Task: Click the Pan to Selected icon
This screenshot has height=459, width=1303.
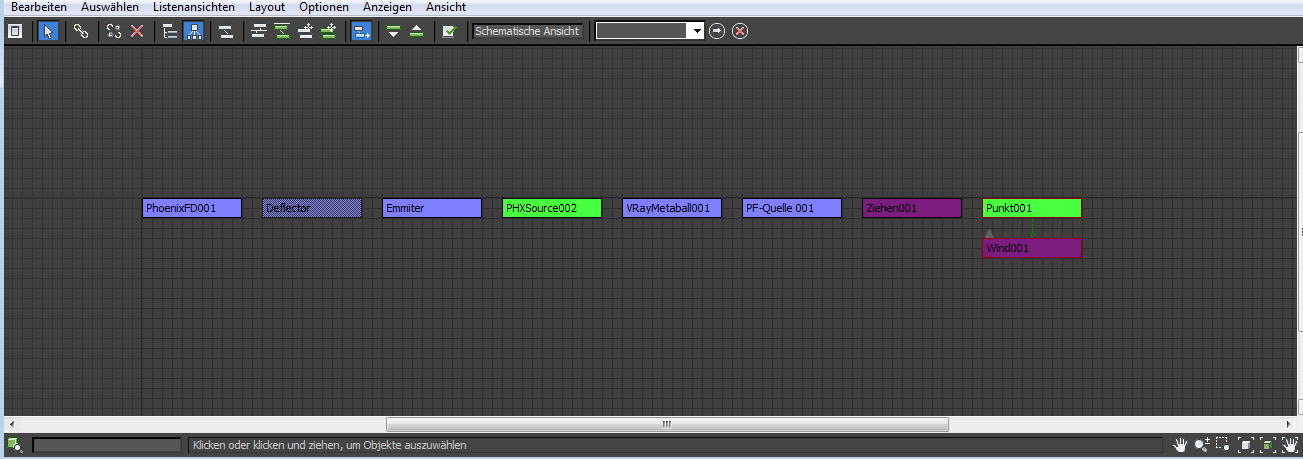Action: pos(1289,445)
